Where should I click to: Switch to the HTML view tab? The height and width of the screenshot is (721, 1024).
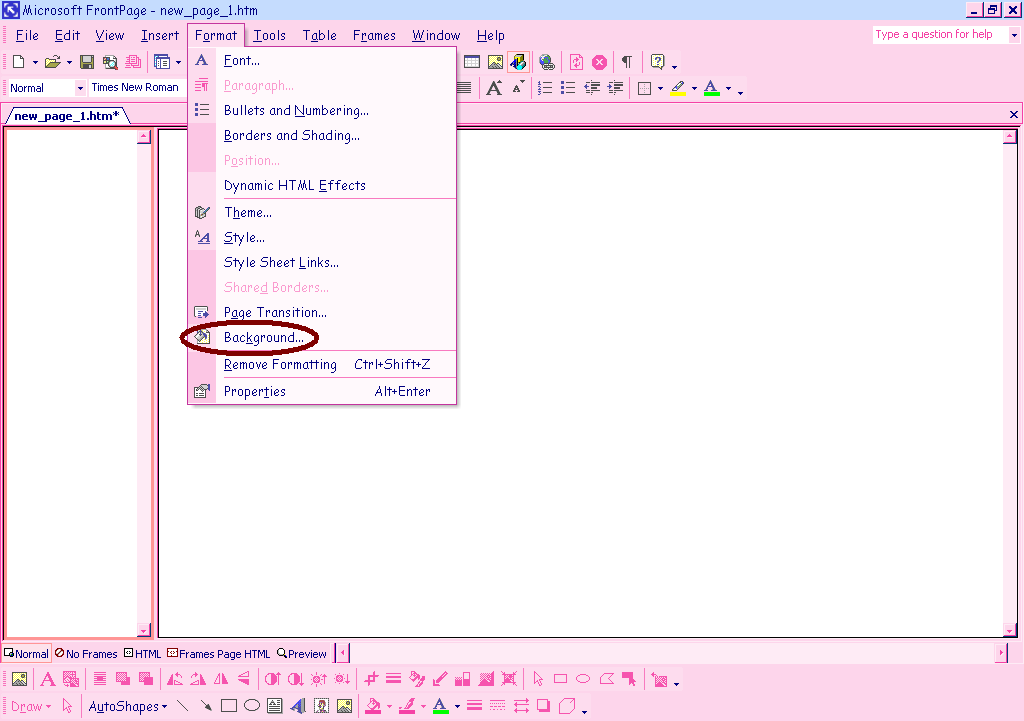142,654
